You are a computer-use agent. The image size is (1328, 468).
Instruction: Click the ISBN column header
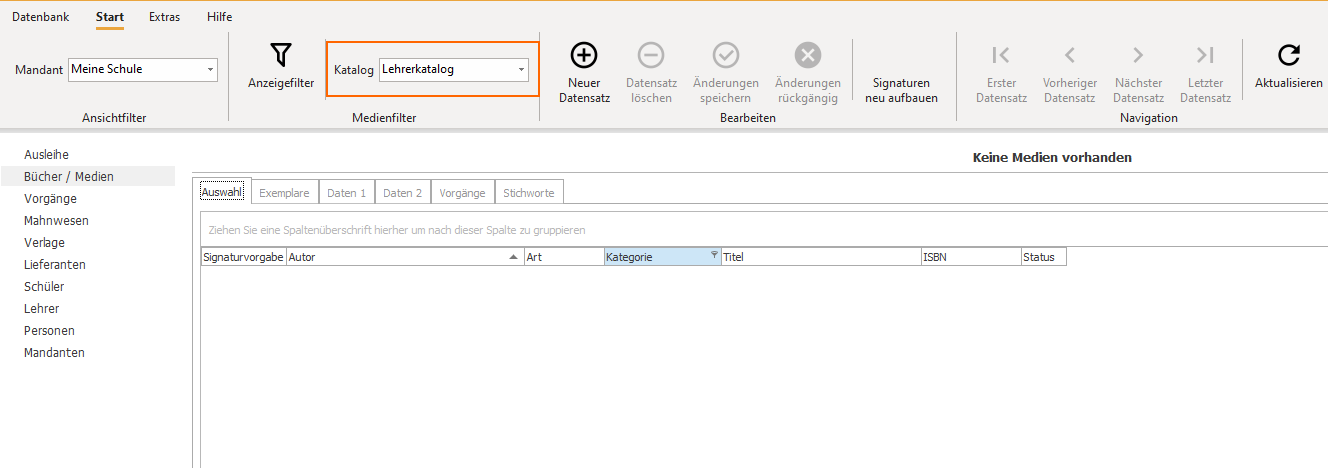tap(971, 257)
